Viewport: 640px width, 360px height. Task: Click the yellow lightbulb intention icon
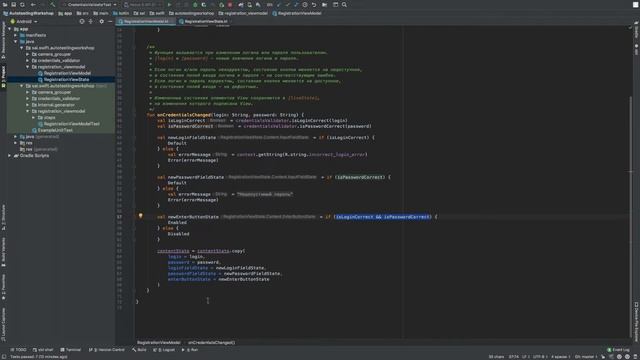click(140, 216)
